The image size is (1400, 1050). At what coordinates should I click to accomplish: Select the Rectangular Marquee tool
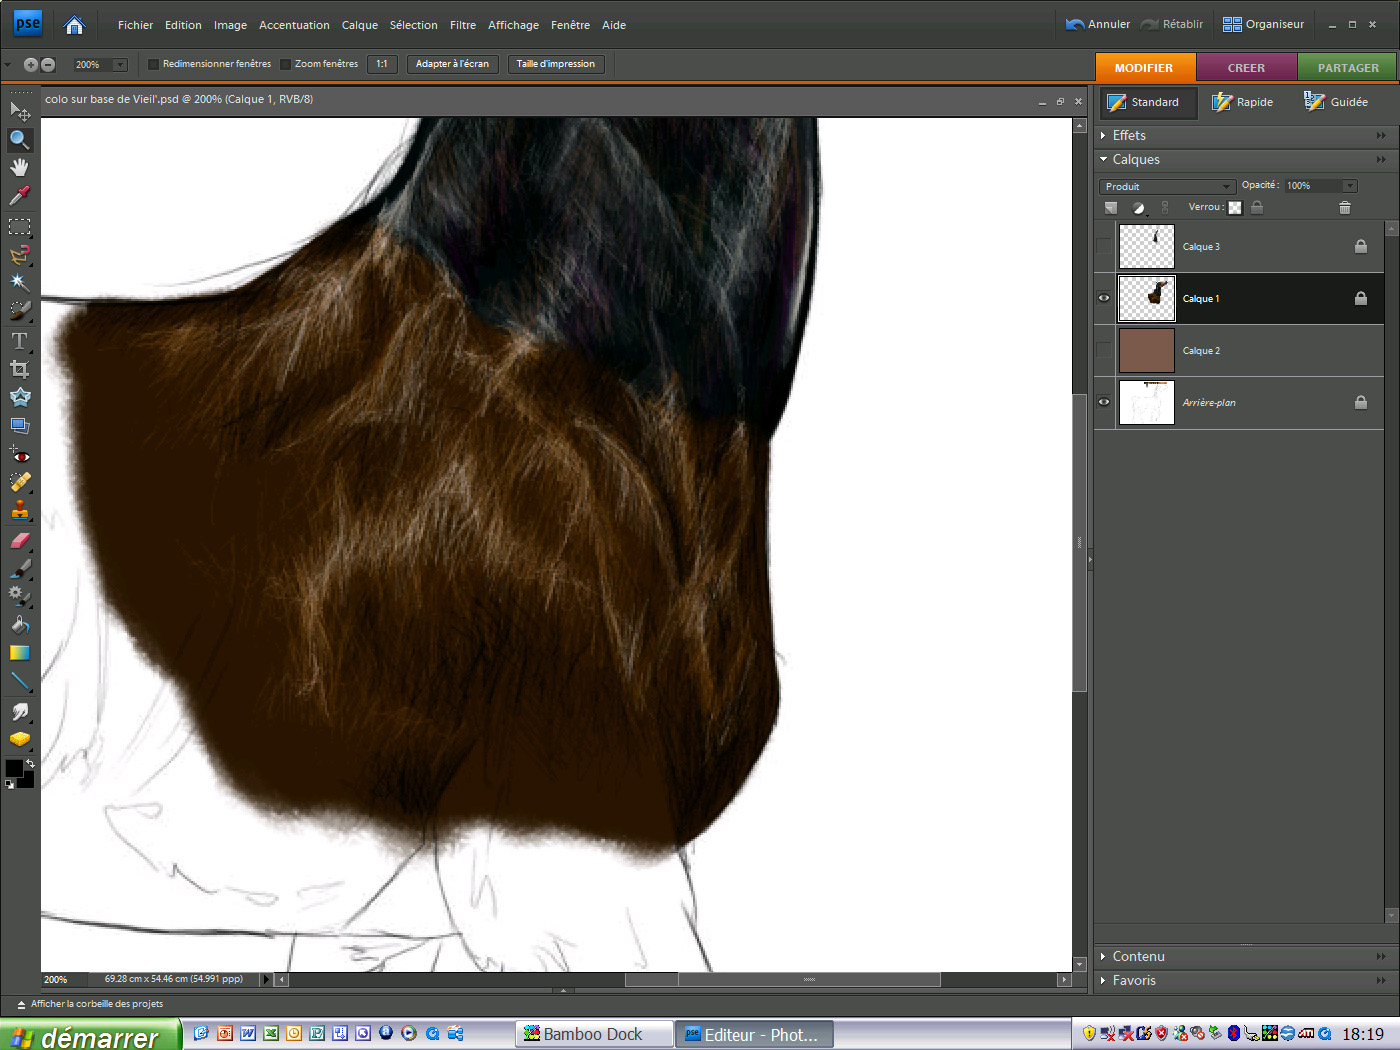click(x=19, y=227)
